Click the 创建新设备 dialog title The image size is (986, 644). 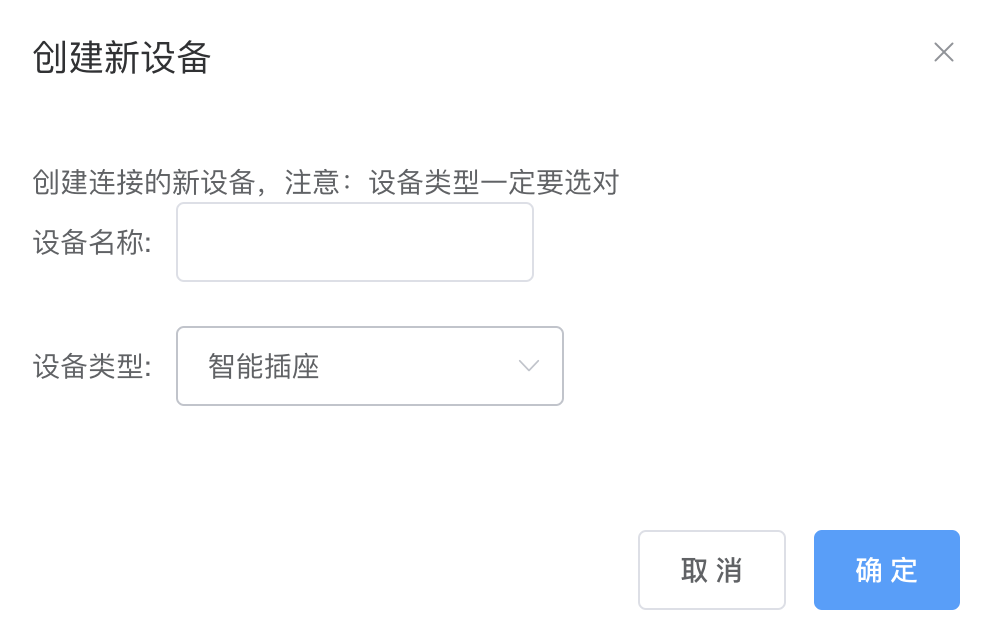(121, 57)
